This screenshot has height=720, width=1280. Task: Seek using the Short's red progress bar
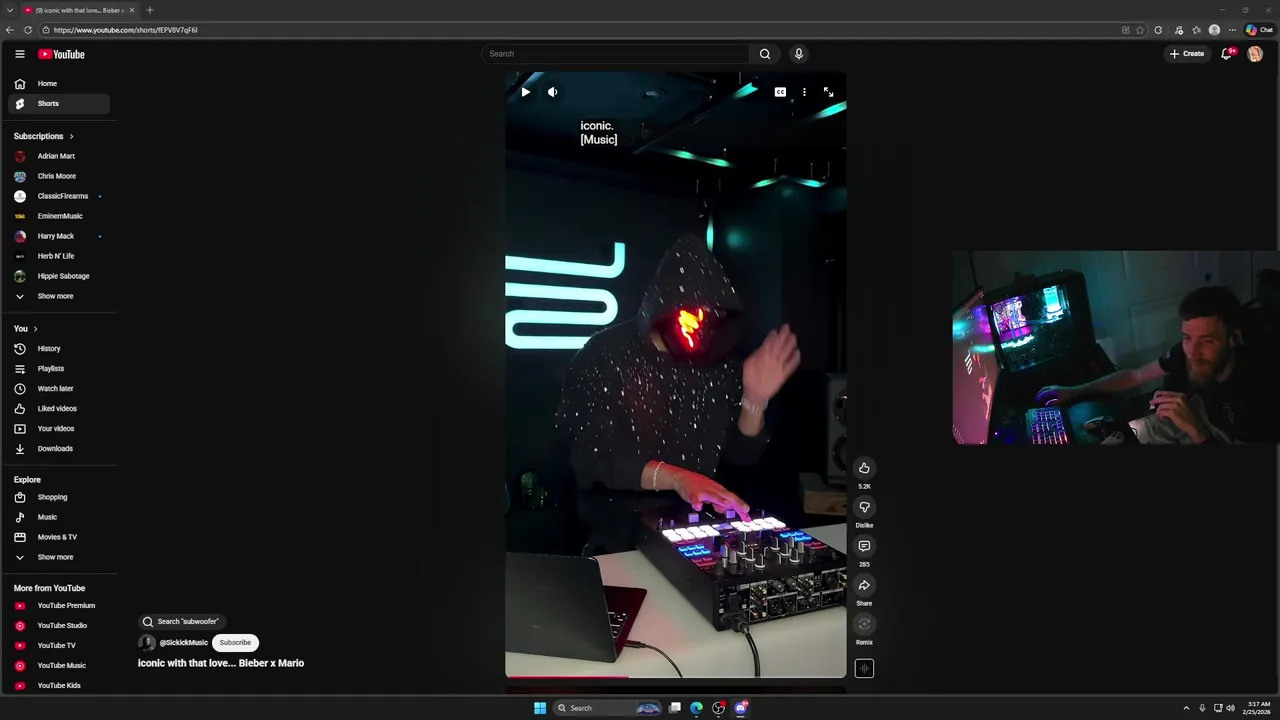coord(675,677)
